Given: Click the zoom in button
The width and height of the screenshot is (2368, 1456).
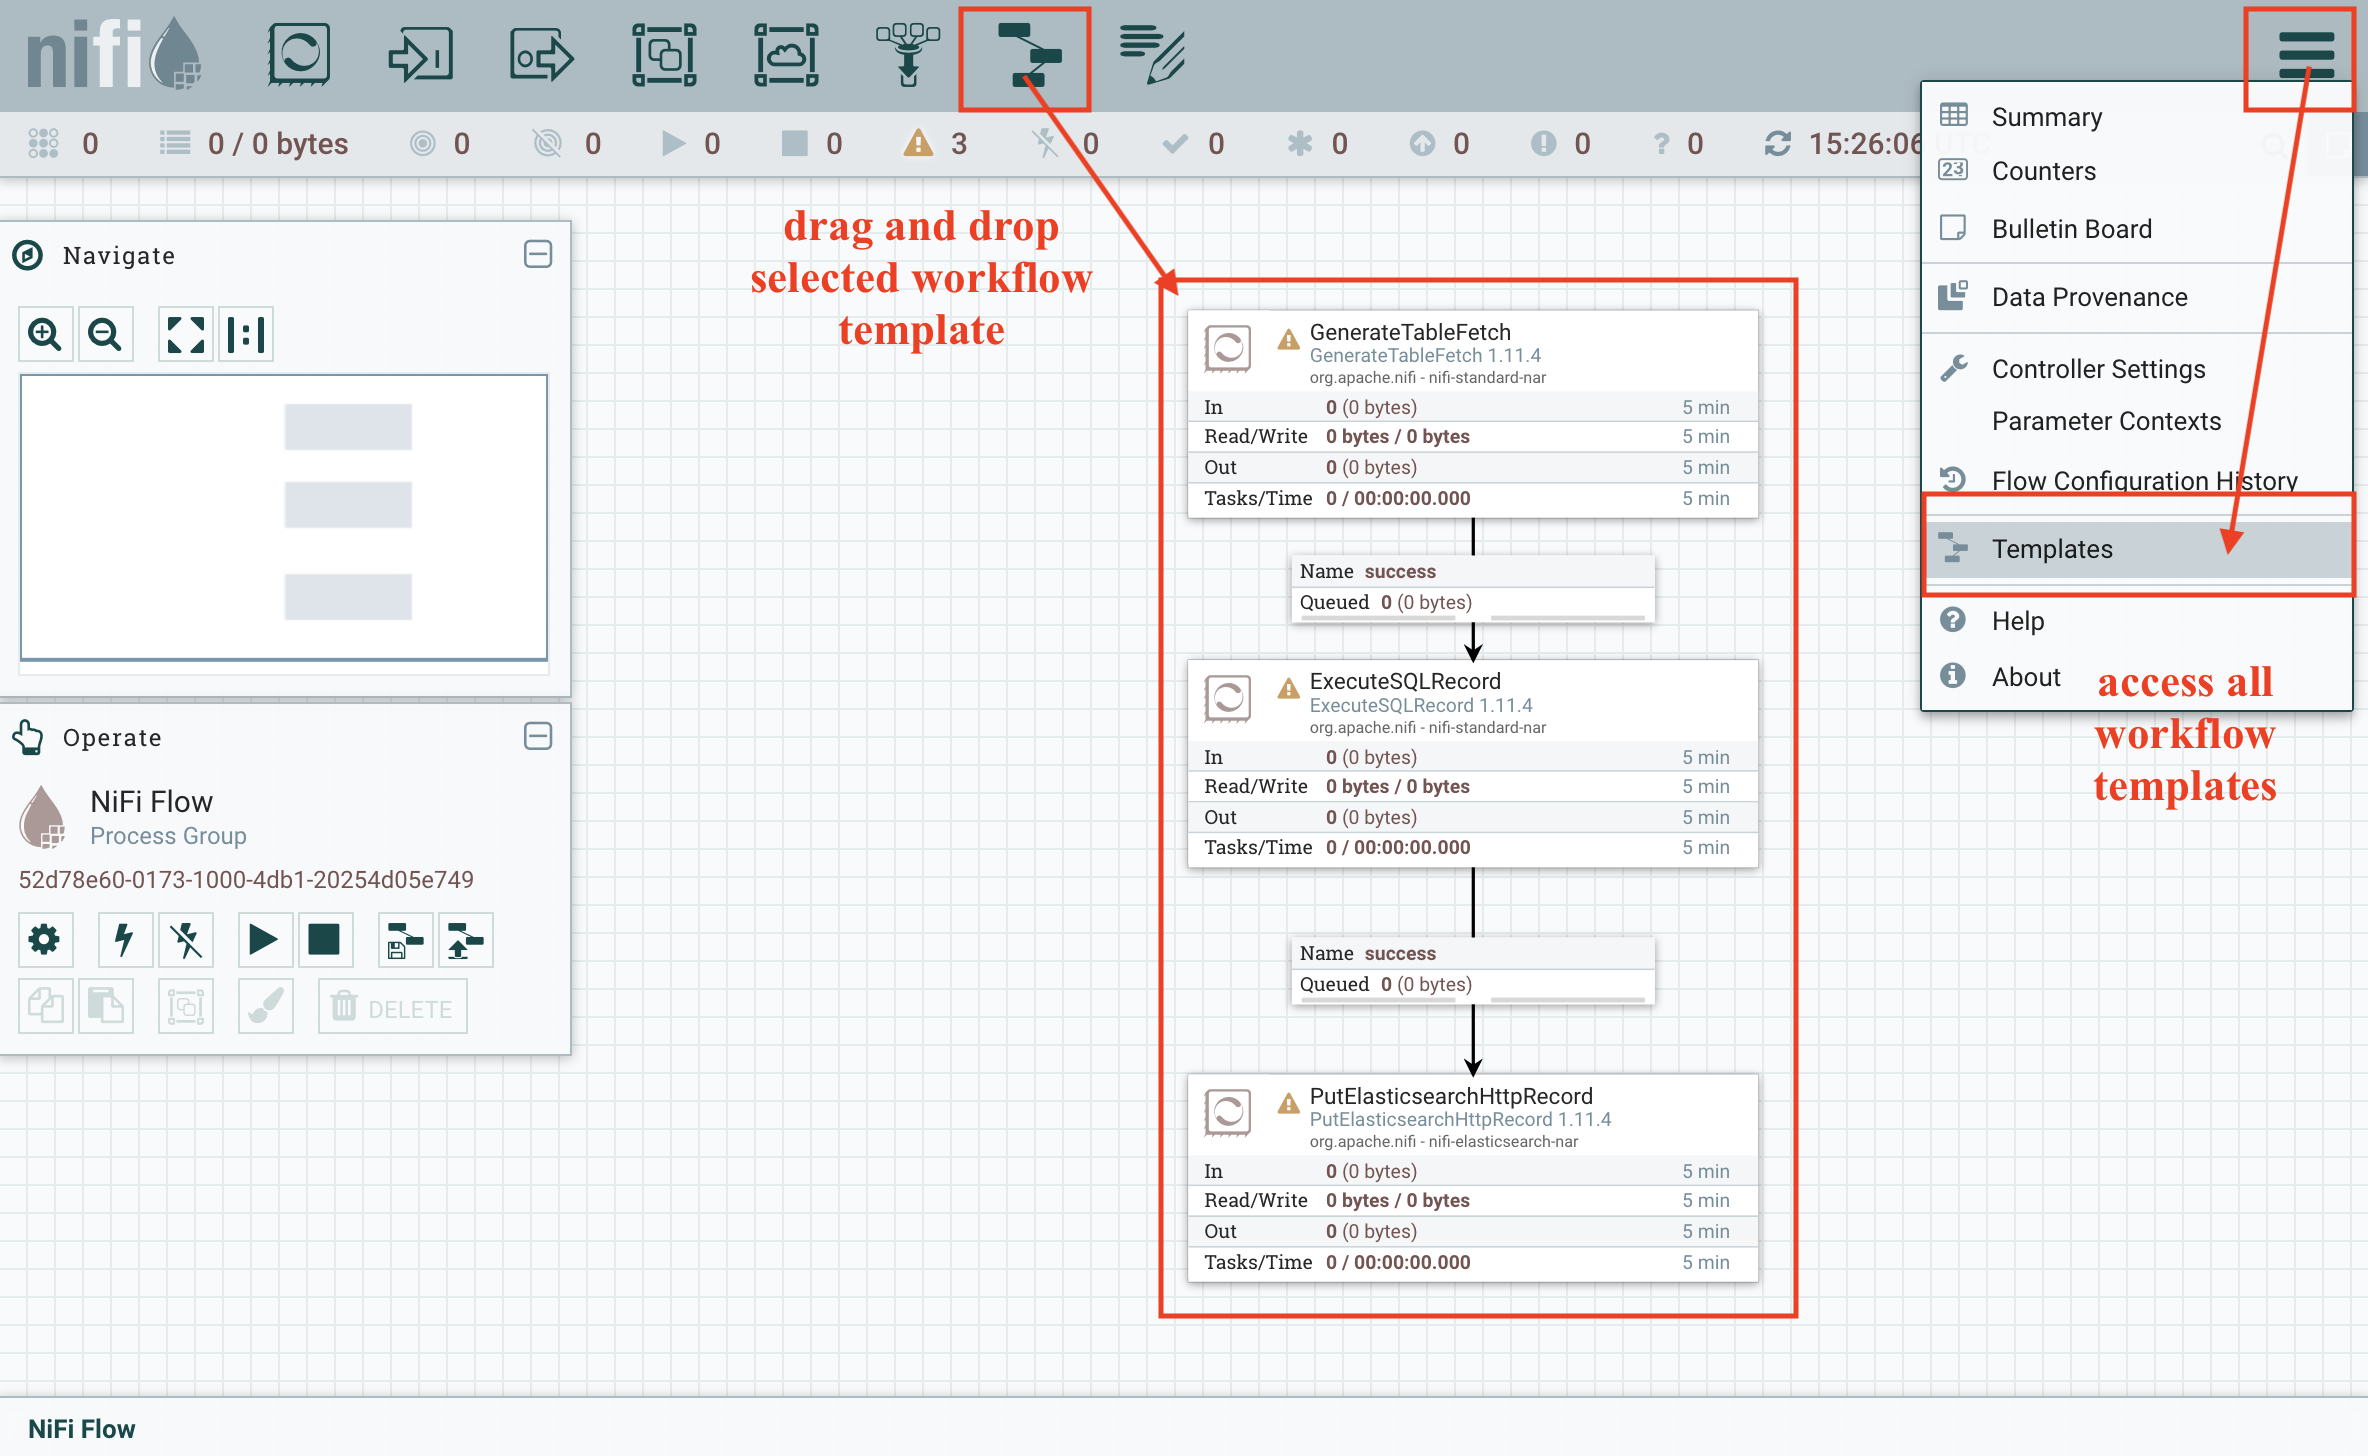Looking at the screenshot, I should click(45, 334).
